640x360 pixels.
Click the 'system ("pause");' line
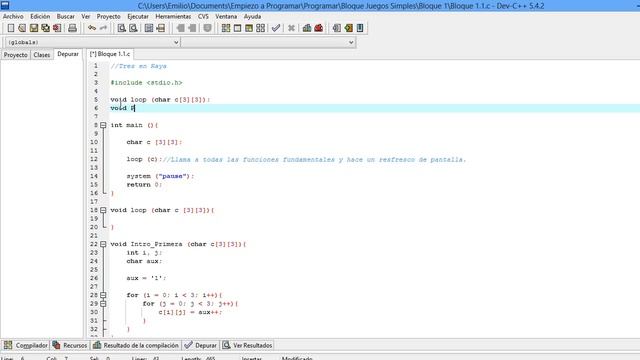160,176
